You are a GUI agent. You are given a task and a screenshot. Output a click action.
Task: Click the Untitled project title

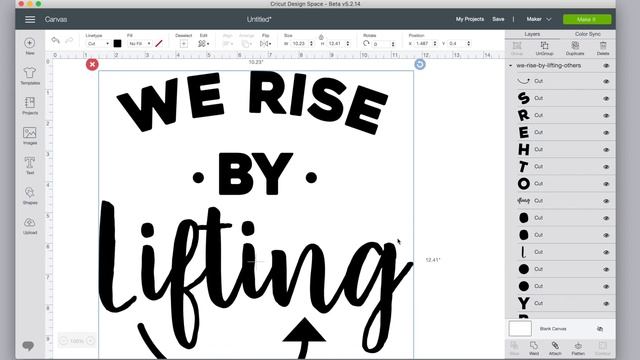[259, 19]
